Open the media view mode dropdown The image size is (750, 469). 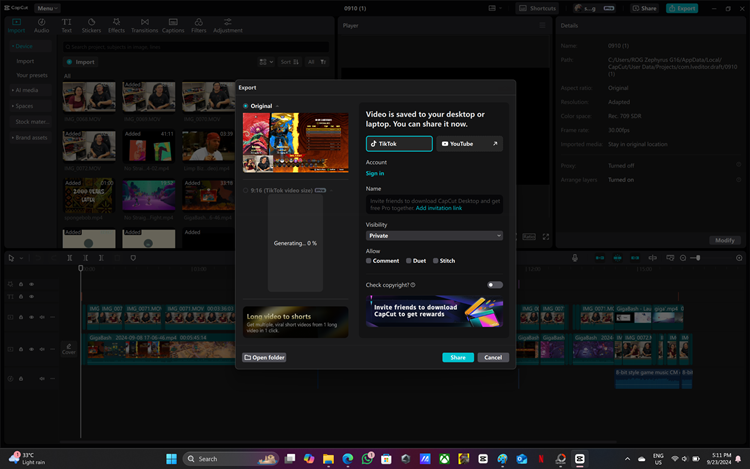[x=266, y=62]
